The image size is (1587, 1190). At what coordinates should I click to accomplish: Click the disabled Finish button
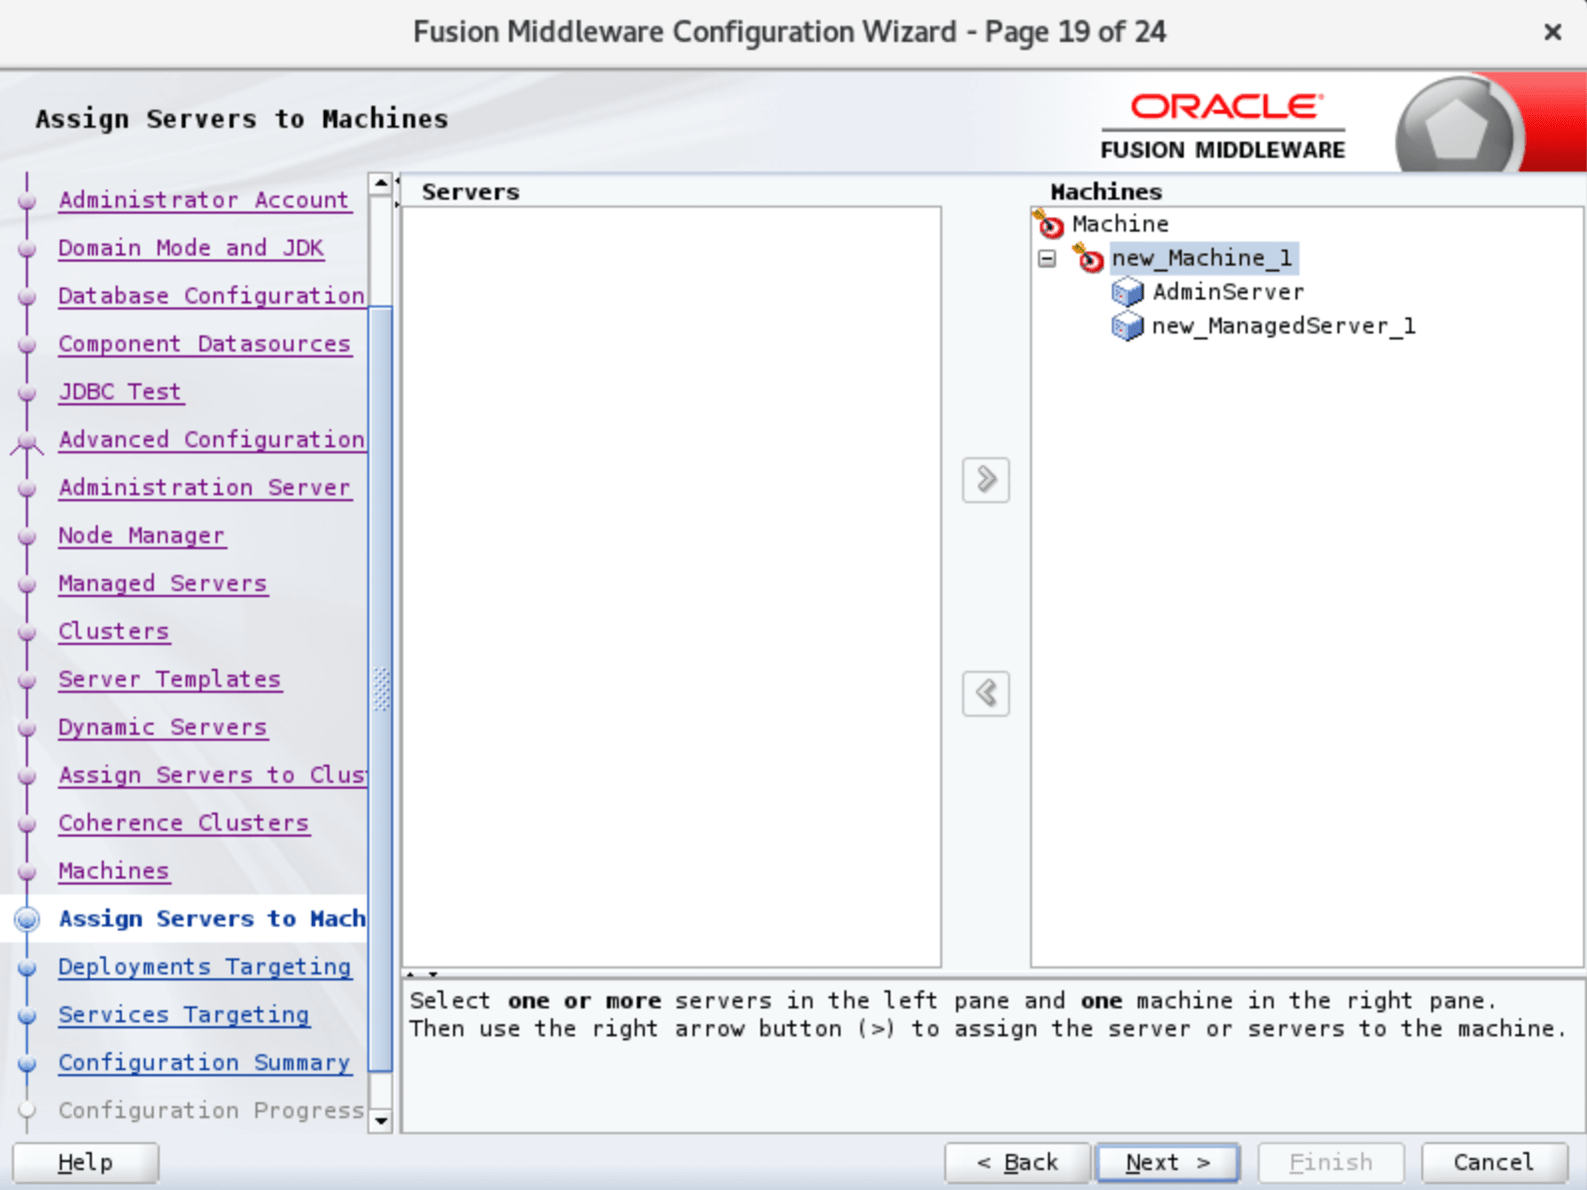1331,1163
